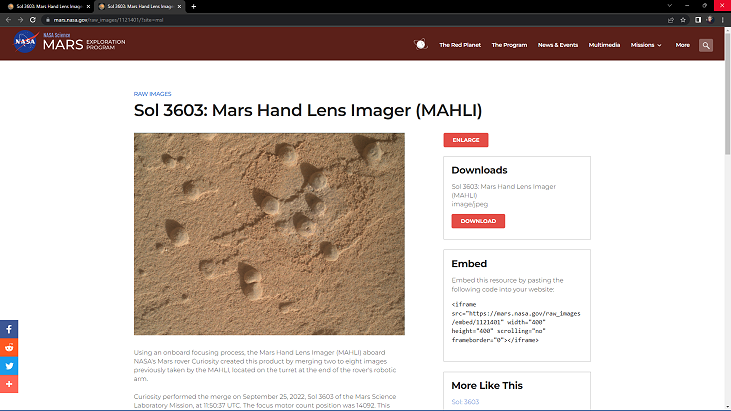Open the RAW IMAGES breadcrumb link

[x=152, y=94]
